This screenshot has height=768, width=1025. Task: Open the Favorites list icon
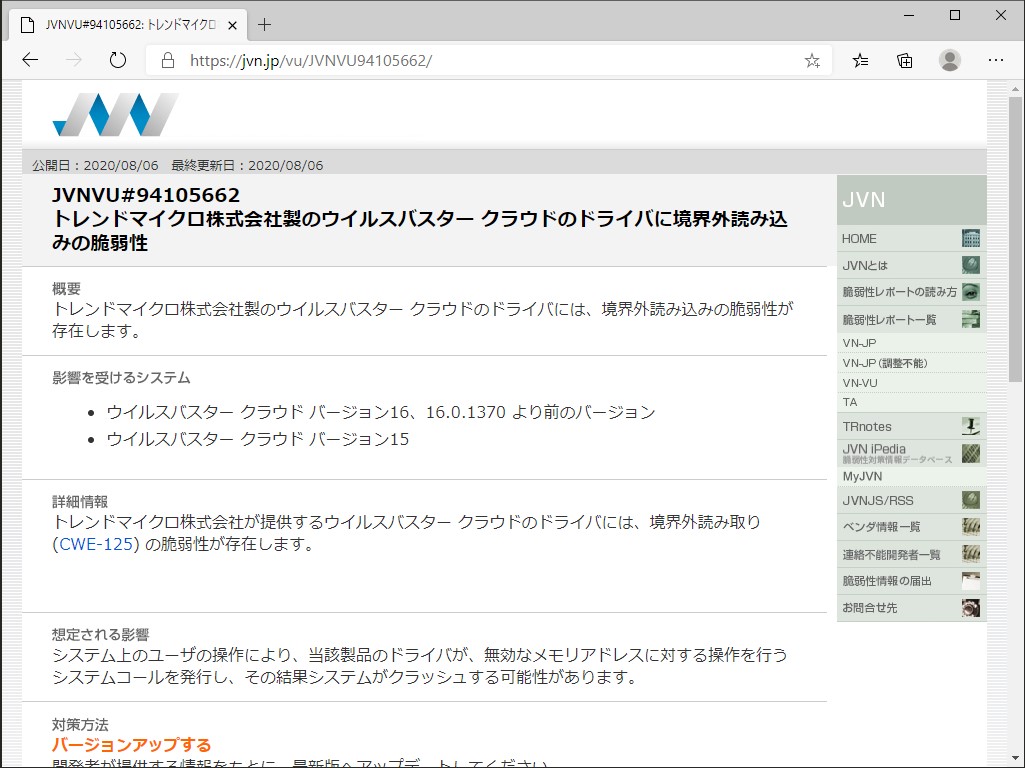tap(859, 60)
